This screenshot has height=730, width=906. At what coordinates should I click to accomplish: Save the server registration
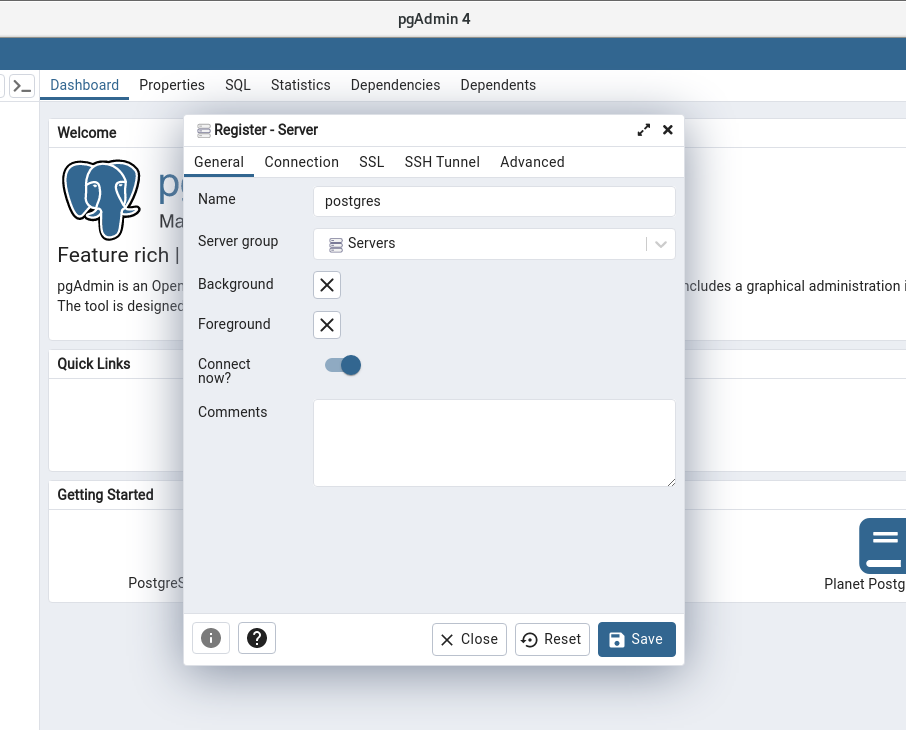pos(636,639)
